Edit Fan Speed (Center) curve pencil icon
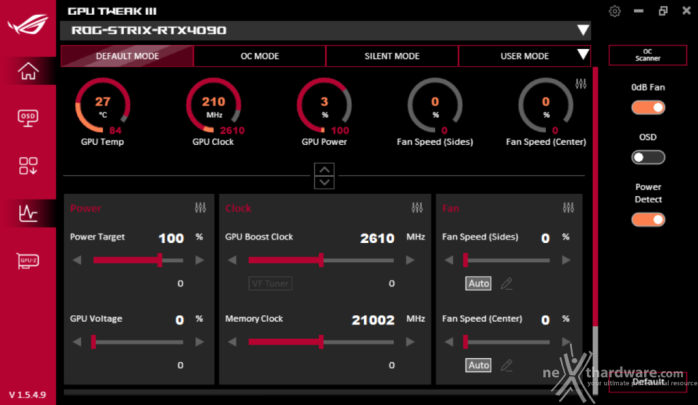The image size is (698, 405). pyautogui.click(x=507, y=365)
